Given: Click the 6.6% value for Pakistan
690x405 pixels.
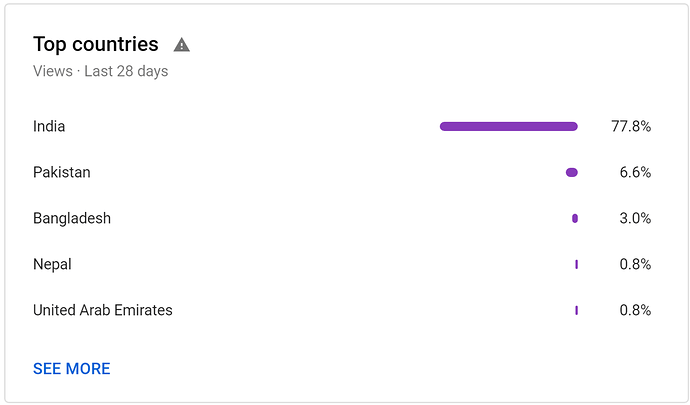Looking at the screenshot, I should coord(635,172).
